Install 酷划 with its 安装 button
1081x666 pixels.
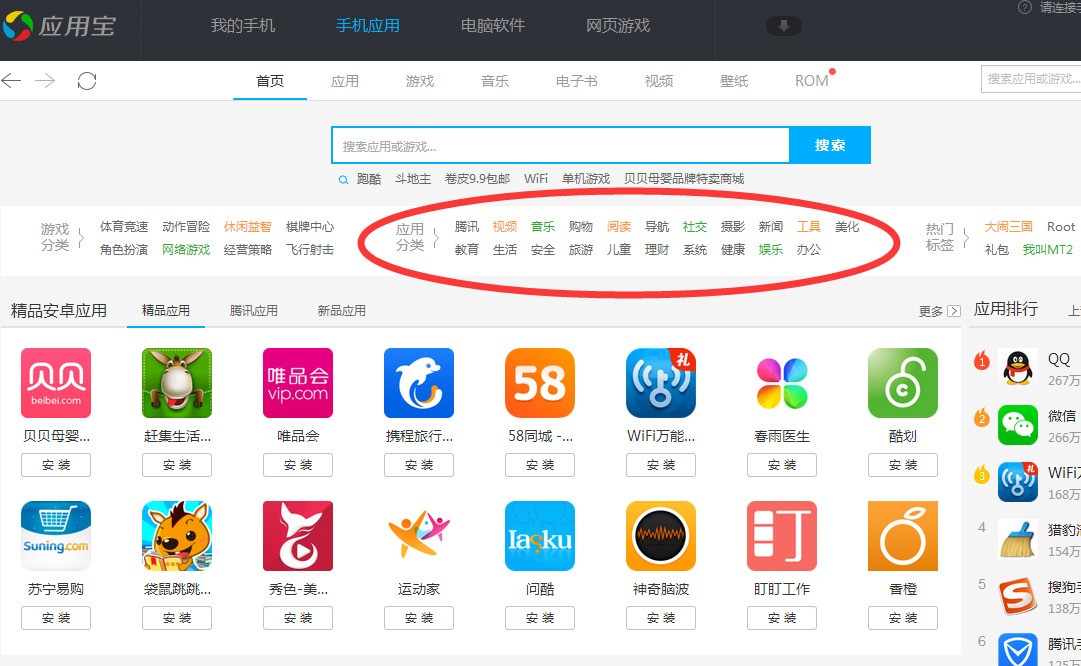903,465
